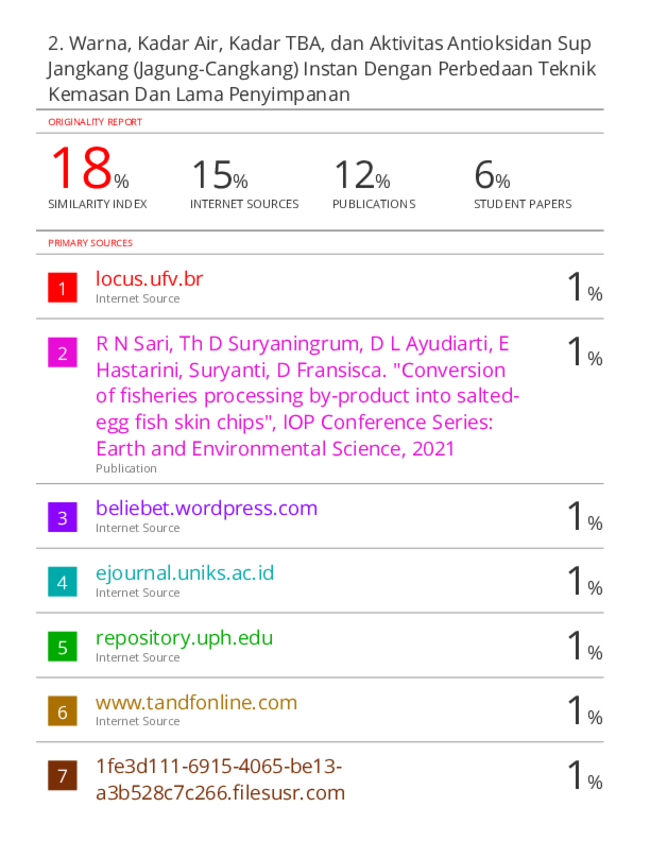Click the 12% publications value

click(361, 175)
